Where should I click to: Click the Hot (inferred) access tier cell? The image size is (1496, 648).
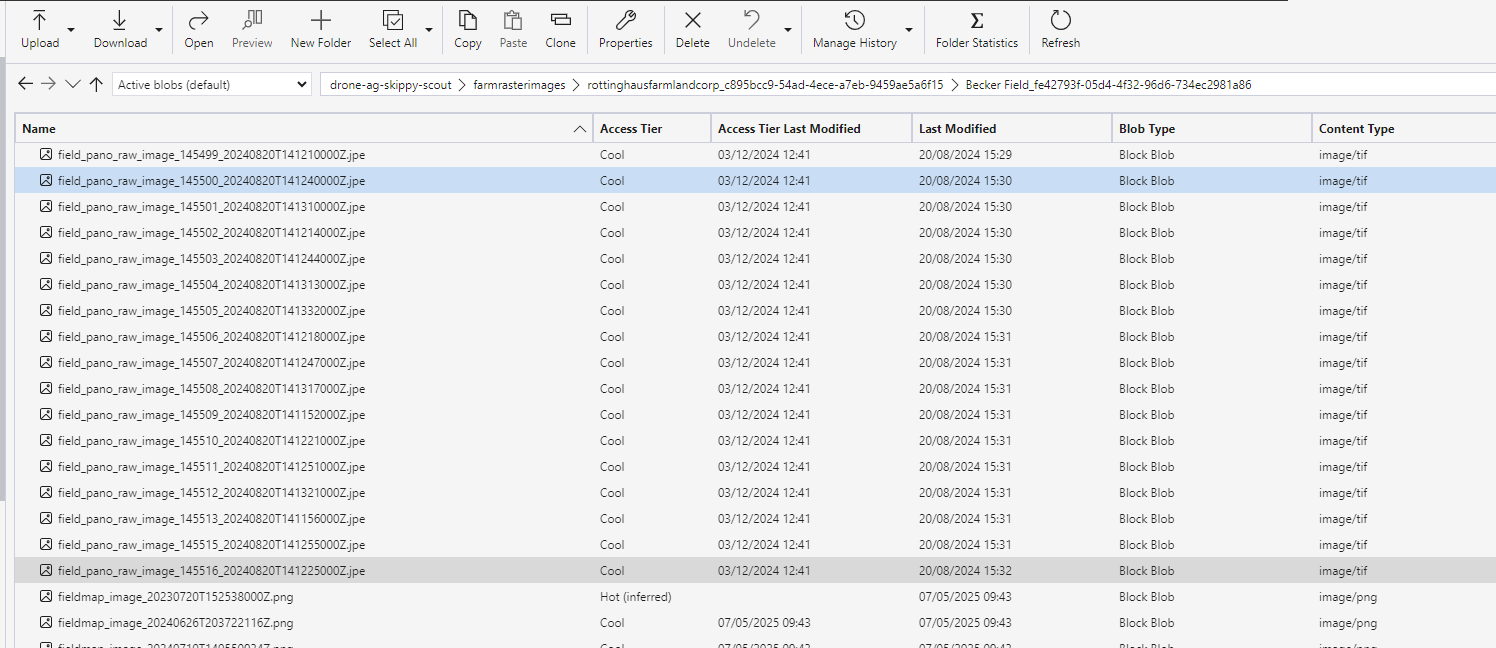(x=636, y=597)
